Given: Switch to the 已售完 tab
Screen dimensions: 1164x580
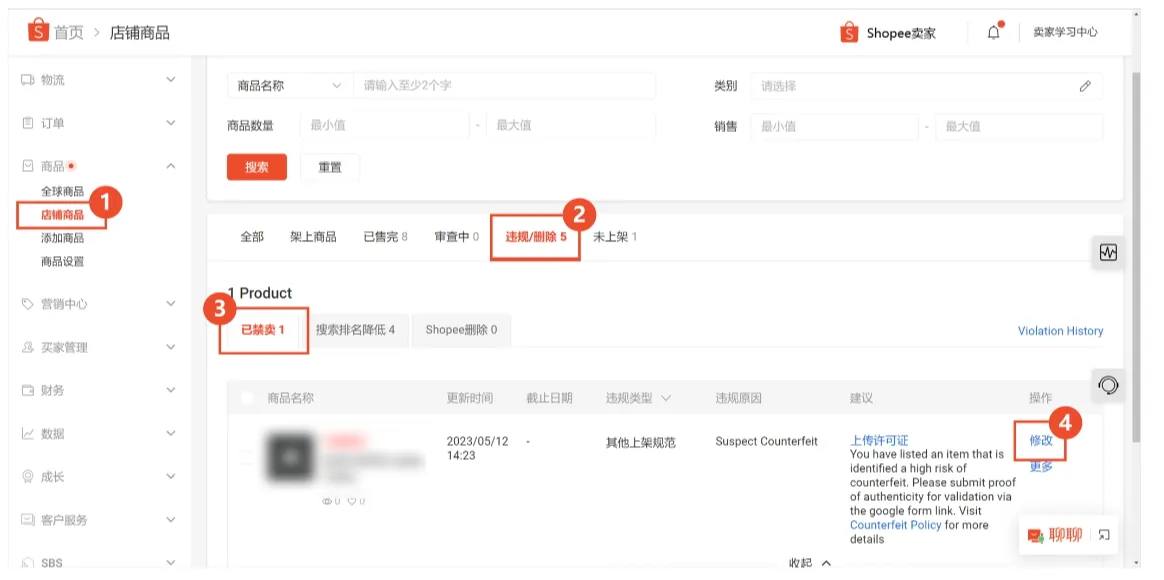Looking at the screenshot, I should pos(381,236).
